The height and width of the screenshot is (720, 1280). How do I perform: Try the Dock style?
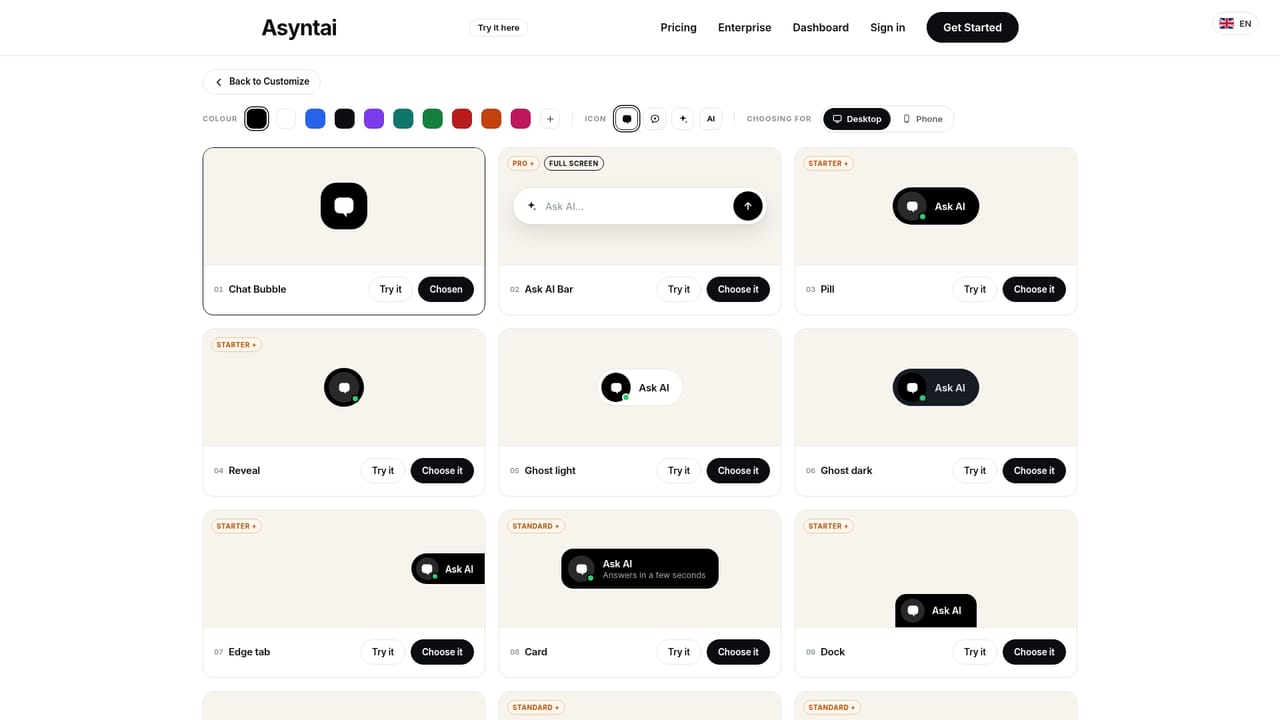click(975, 651)
